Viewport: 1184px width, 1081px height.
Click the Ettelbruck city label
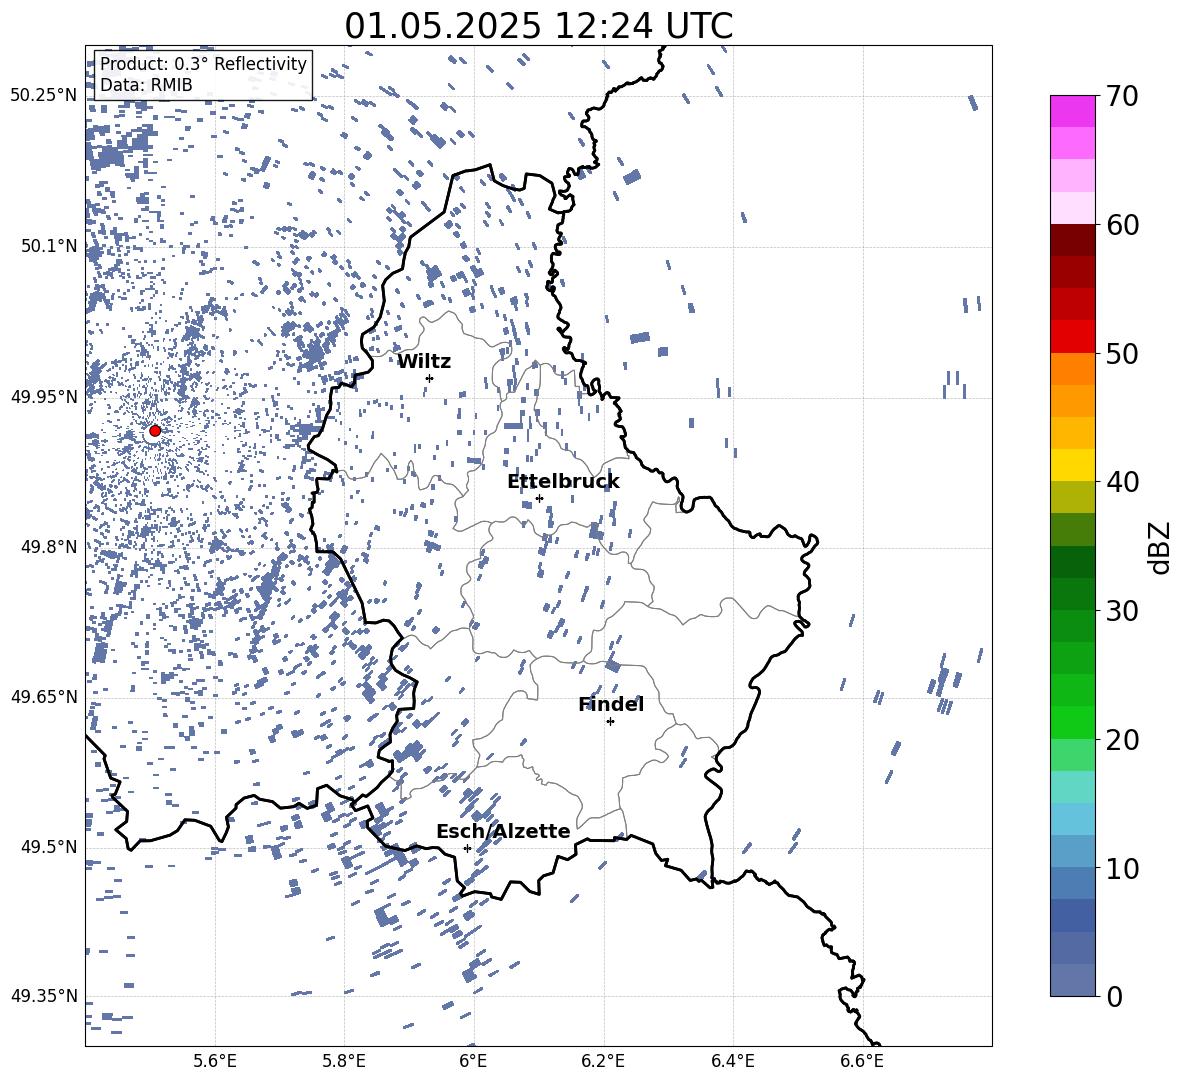pos(563,482)
